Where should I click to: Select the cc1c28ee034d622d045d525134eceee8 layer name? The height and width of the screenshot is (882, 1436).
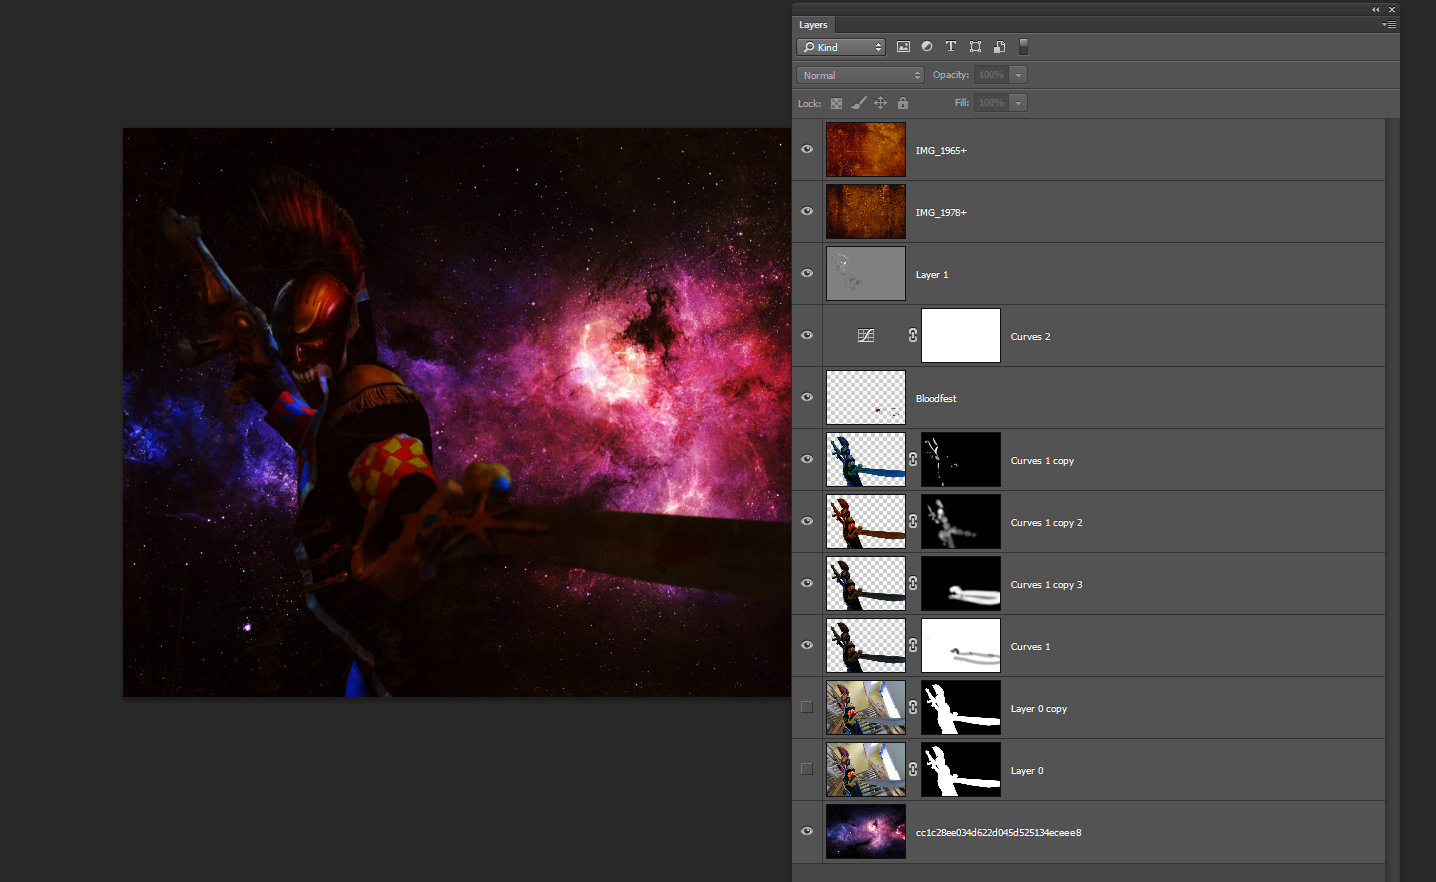coord(998,833)
